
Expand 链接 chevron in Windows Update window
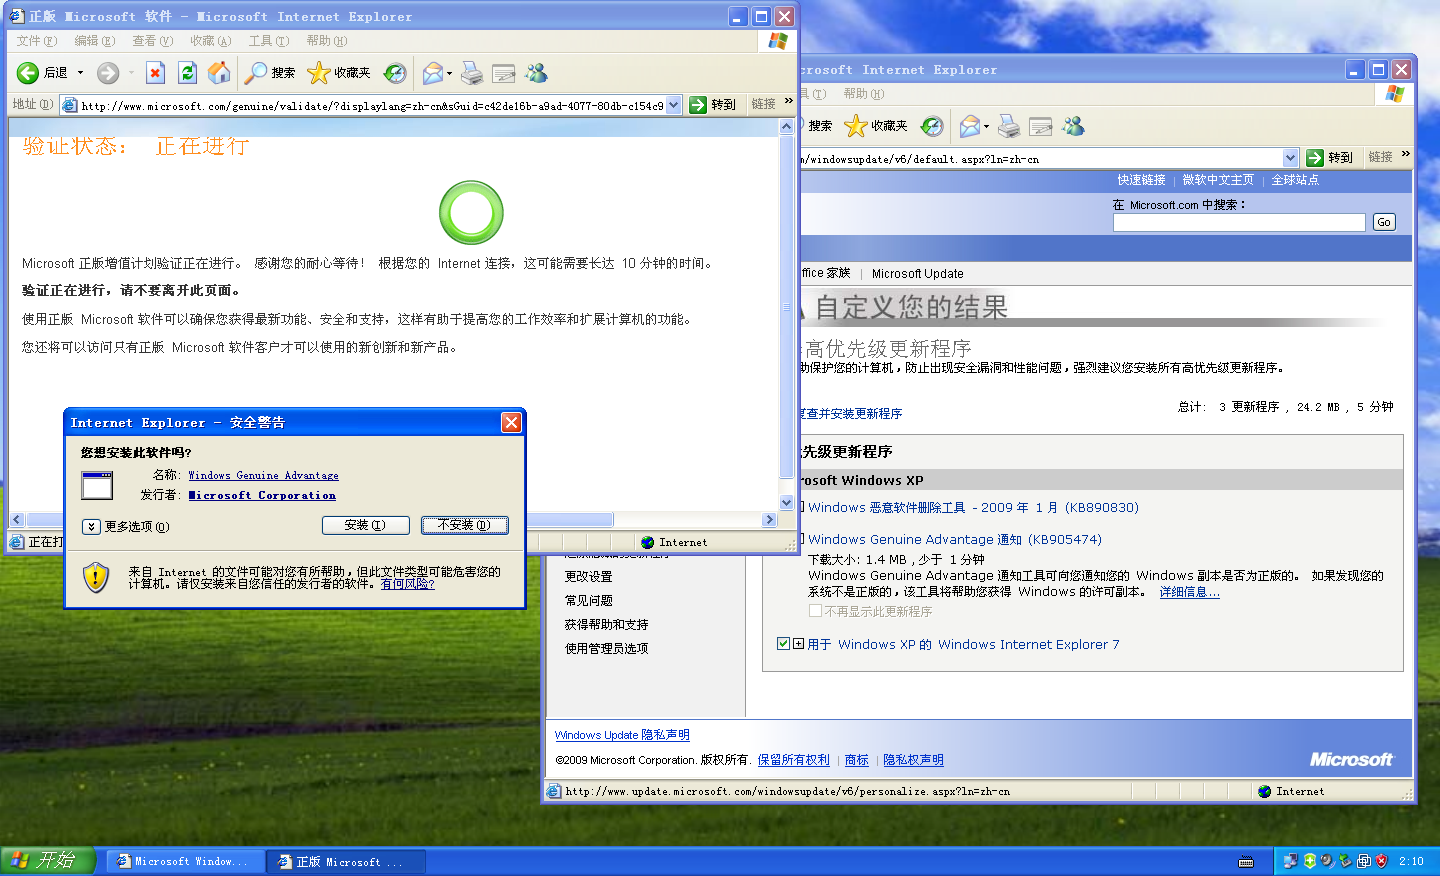[1405, 154]
